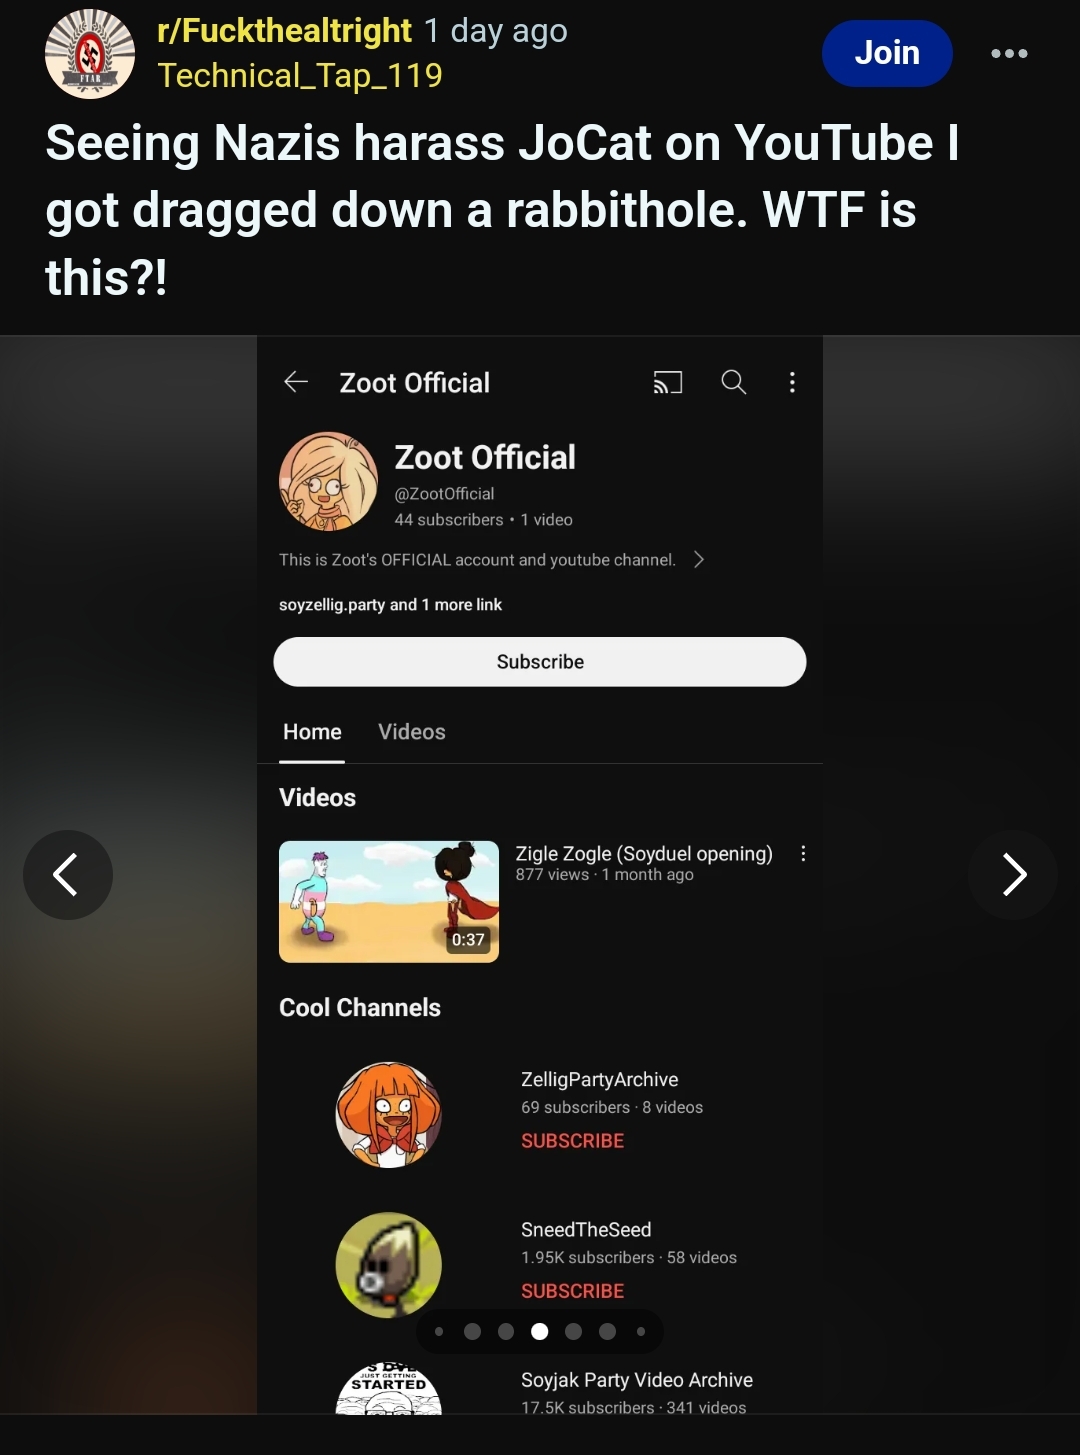This screenshot has width=1080, height=1455.
Task: Tap the back arrow beside Zoot Official
Action: [x=296, y=382]
